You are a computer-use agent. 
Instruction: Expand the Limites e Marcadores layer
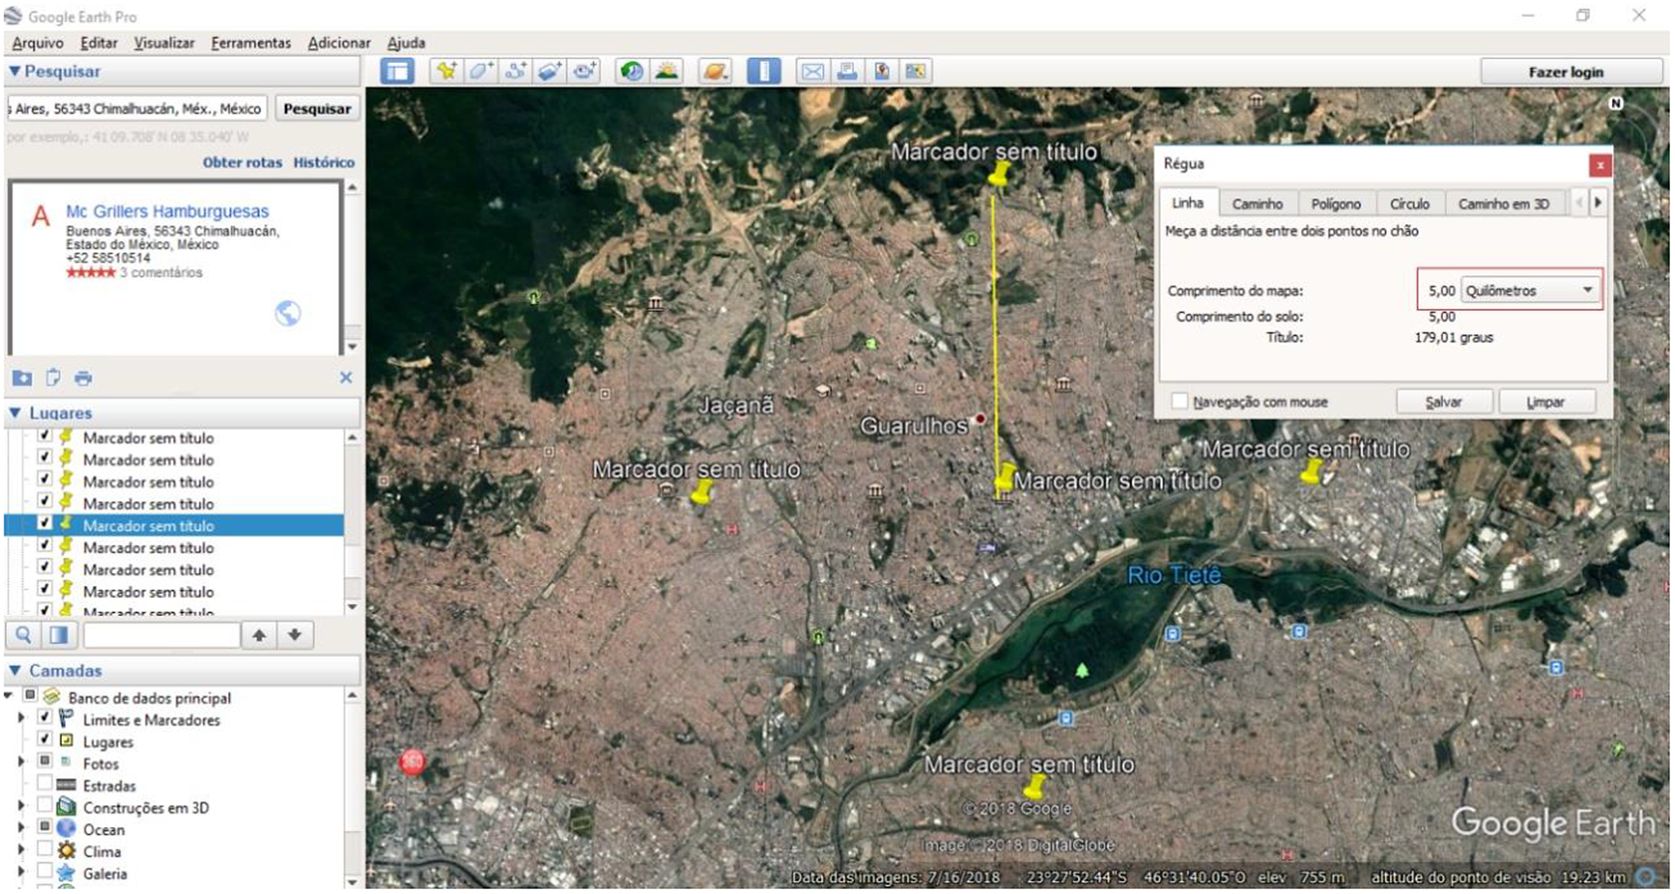point(21,719)
